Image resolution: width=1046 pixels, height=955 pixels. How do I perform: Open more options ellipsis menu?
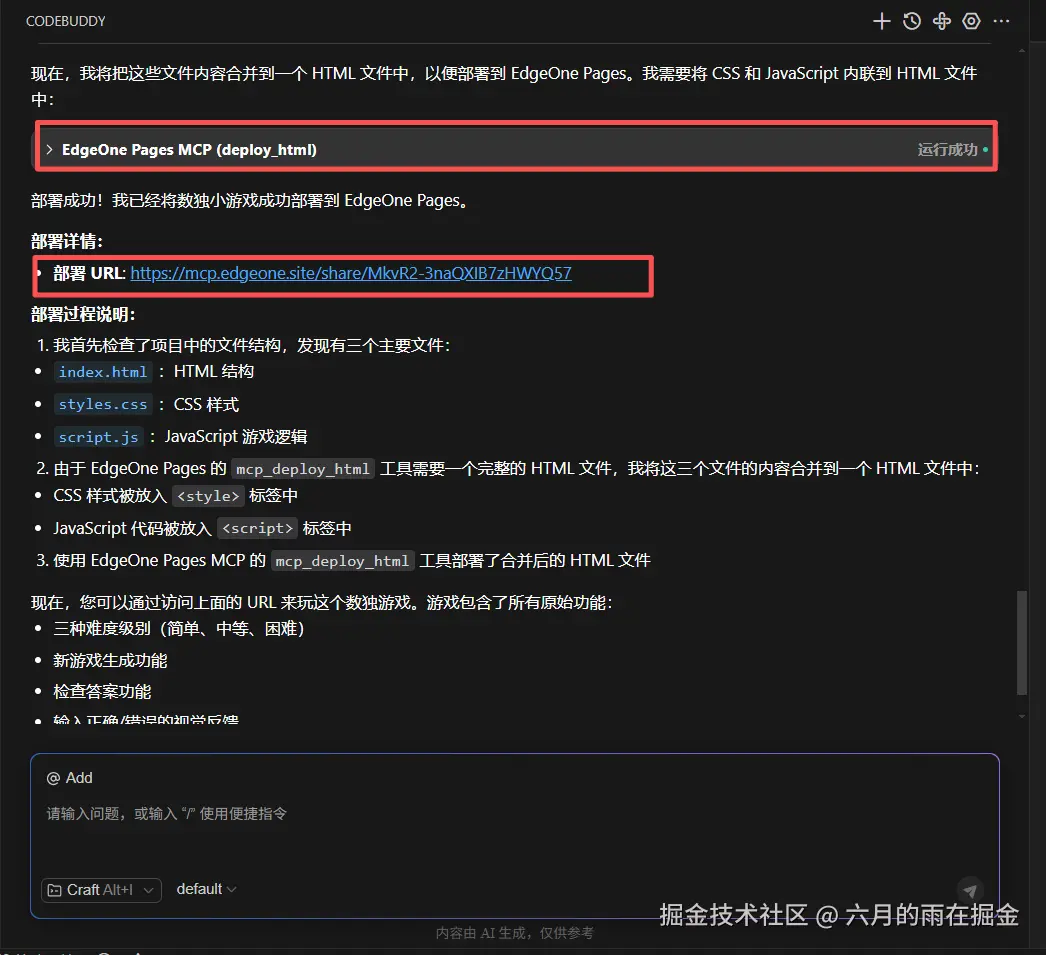(1001, 21)
